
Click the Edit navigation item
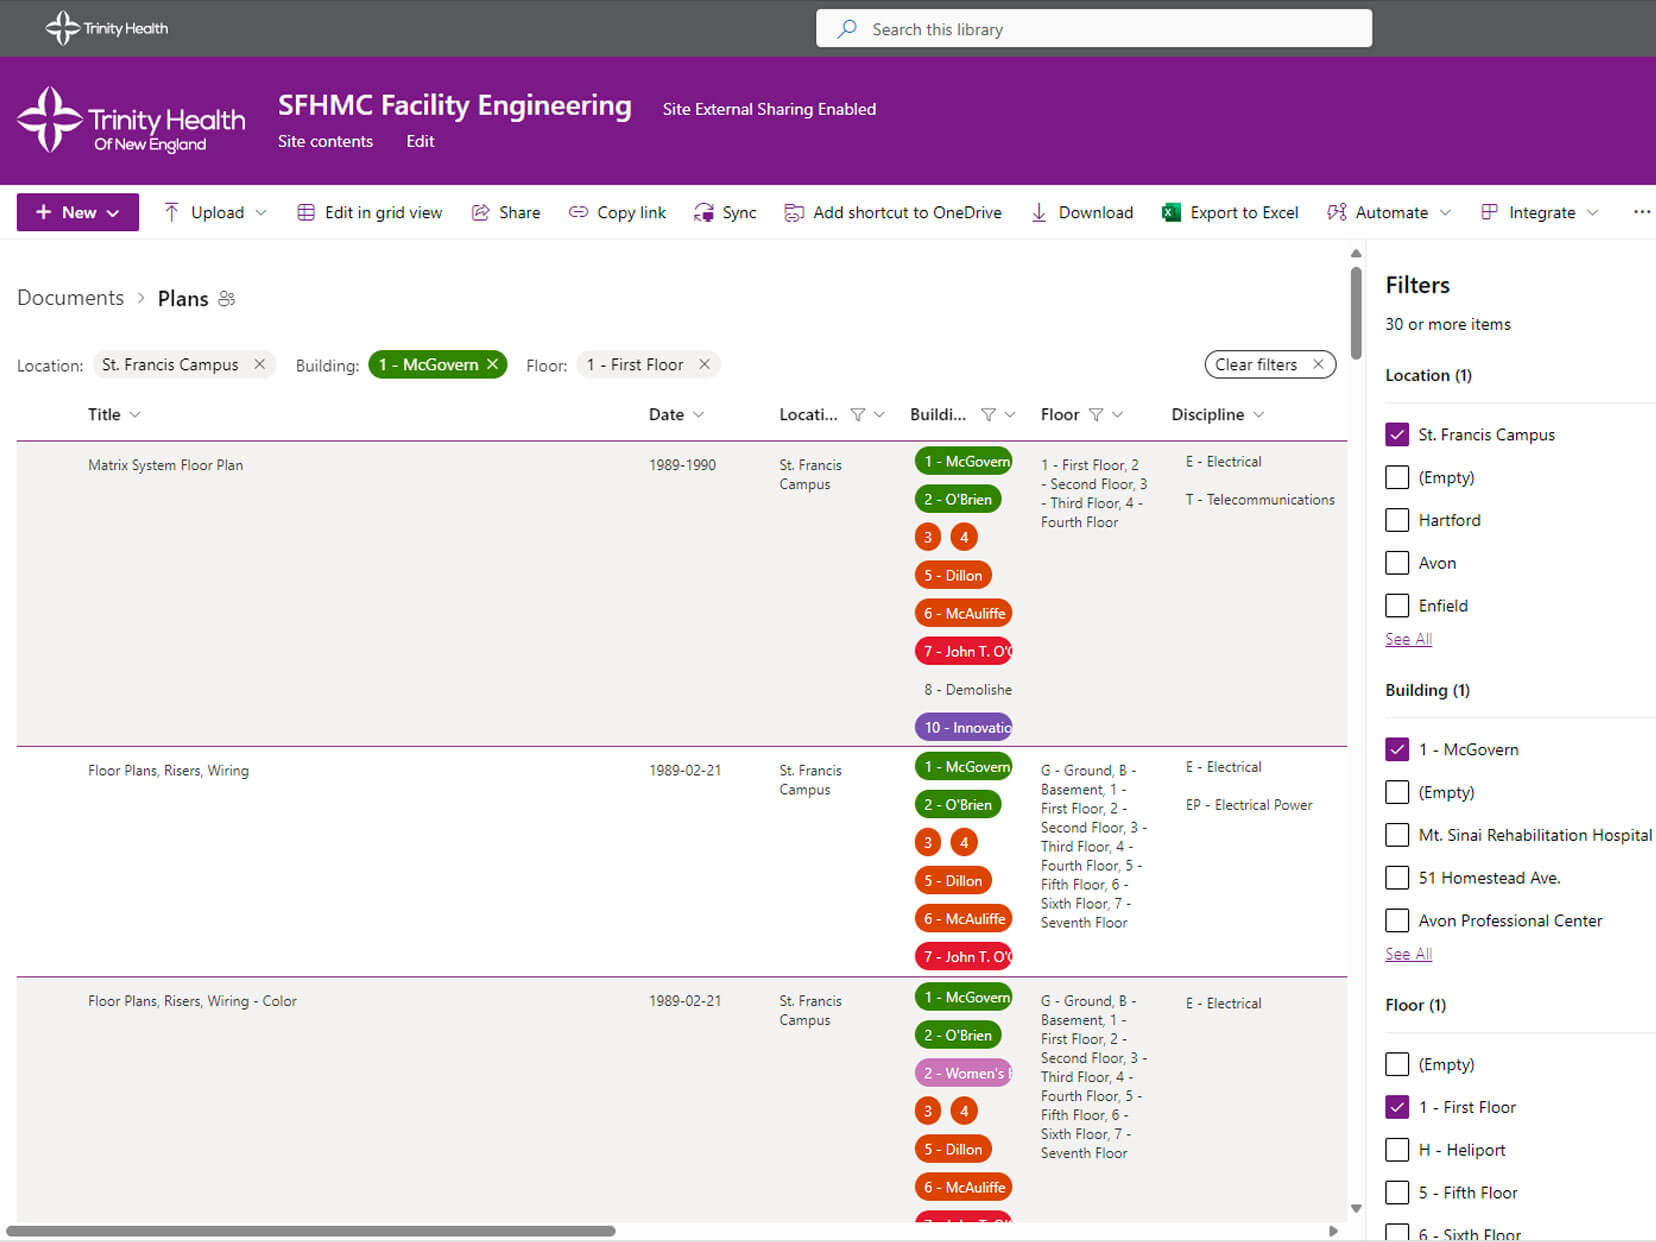[x=420, y=141]
